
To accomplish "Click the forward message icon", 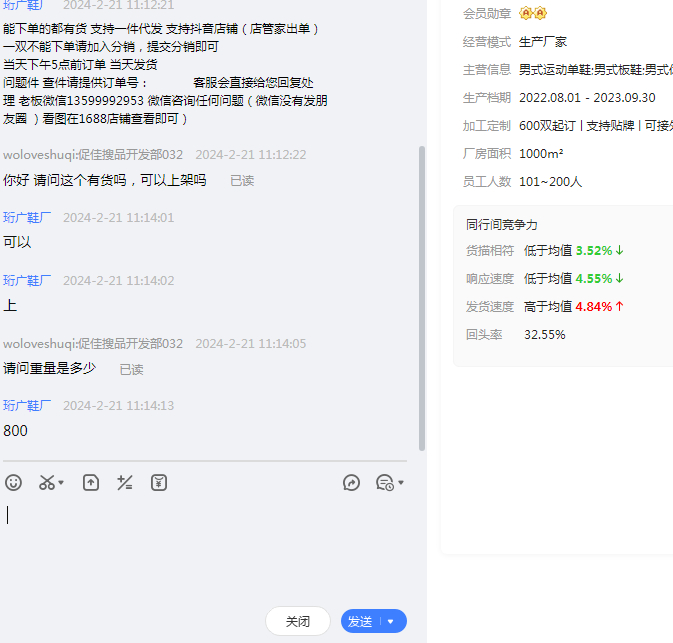I will [351, 483].
